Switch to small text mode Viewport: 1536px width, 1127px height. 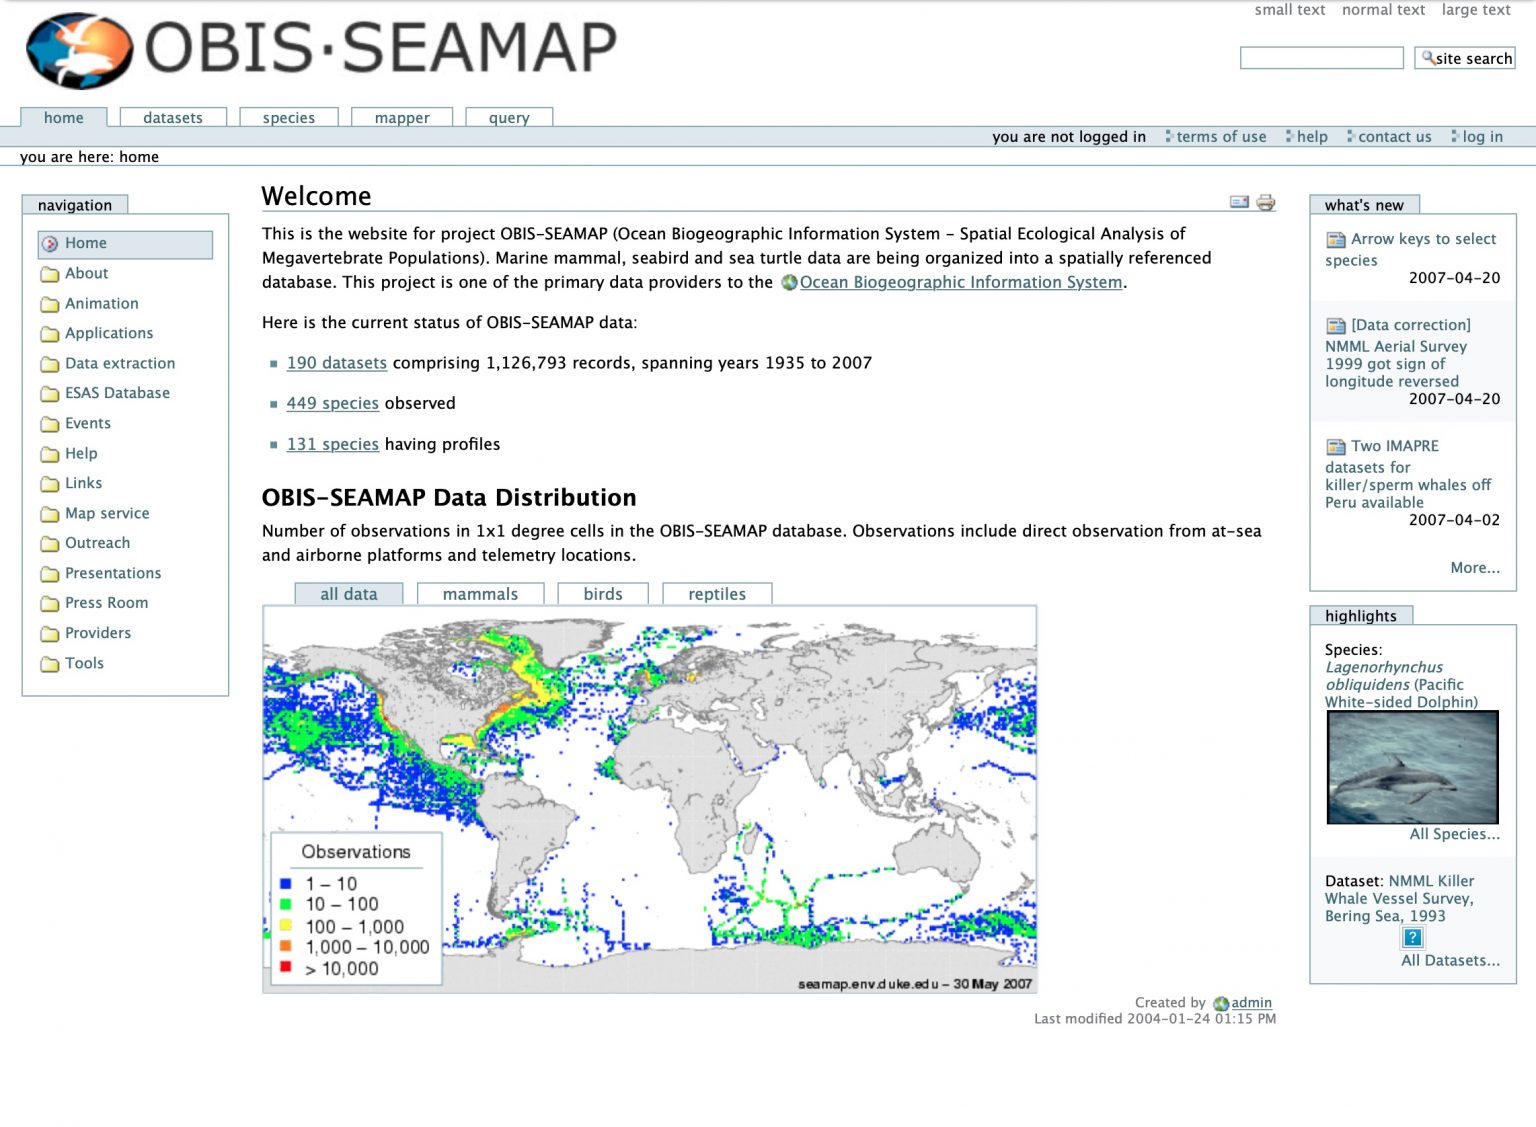(1290, 10)
